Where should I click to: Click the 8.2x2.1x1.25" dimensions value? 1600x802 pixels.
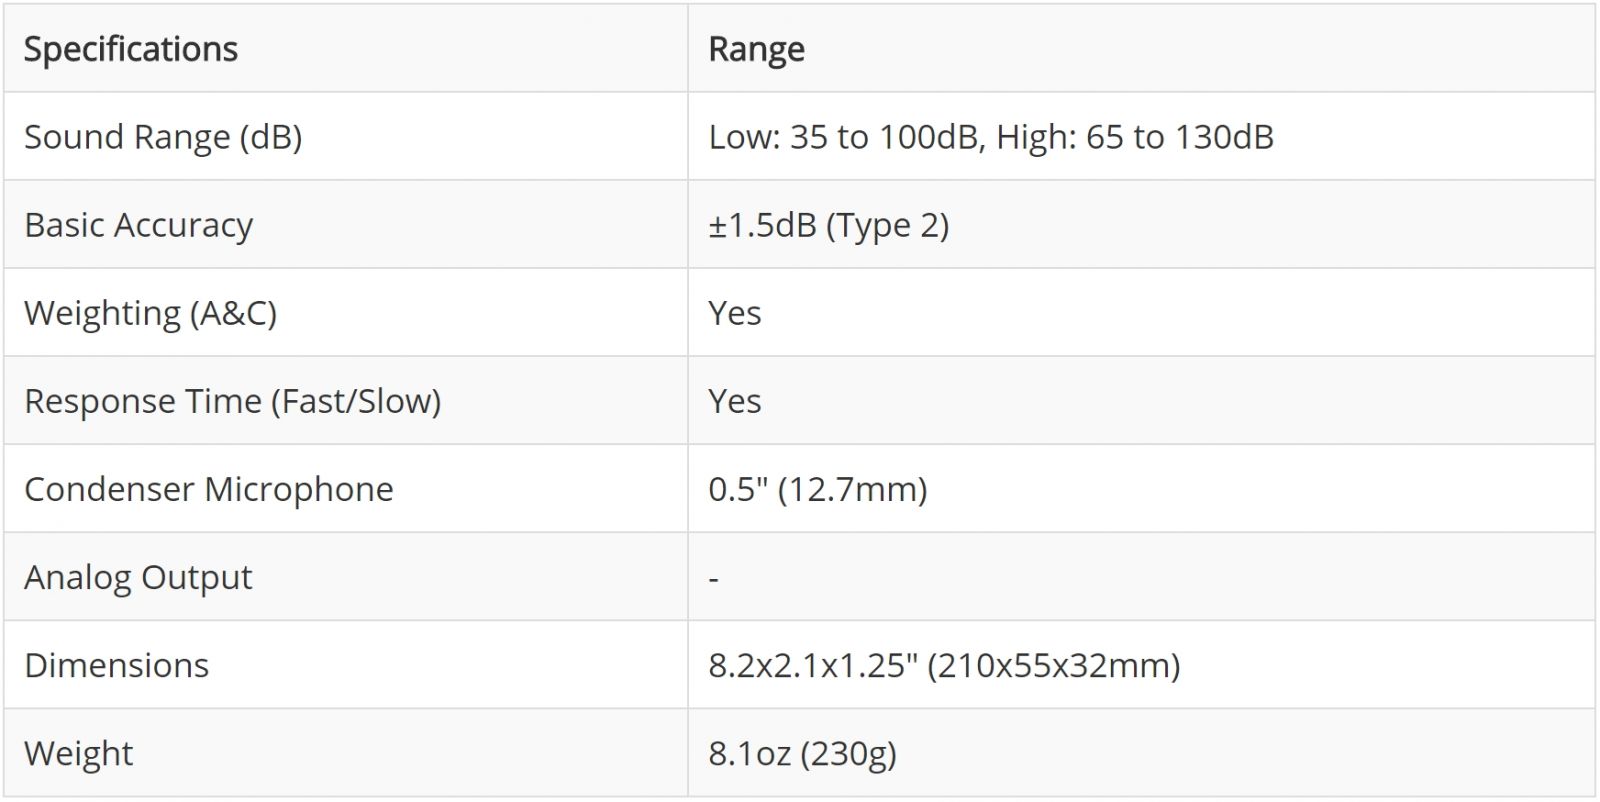tap(812, 665)
